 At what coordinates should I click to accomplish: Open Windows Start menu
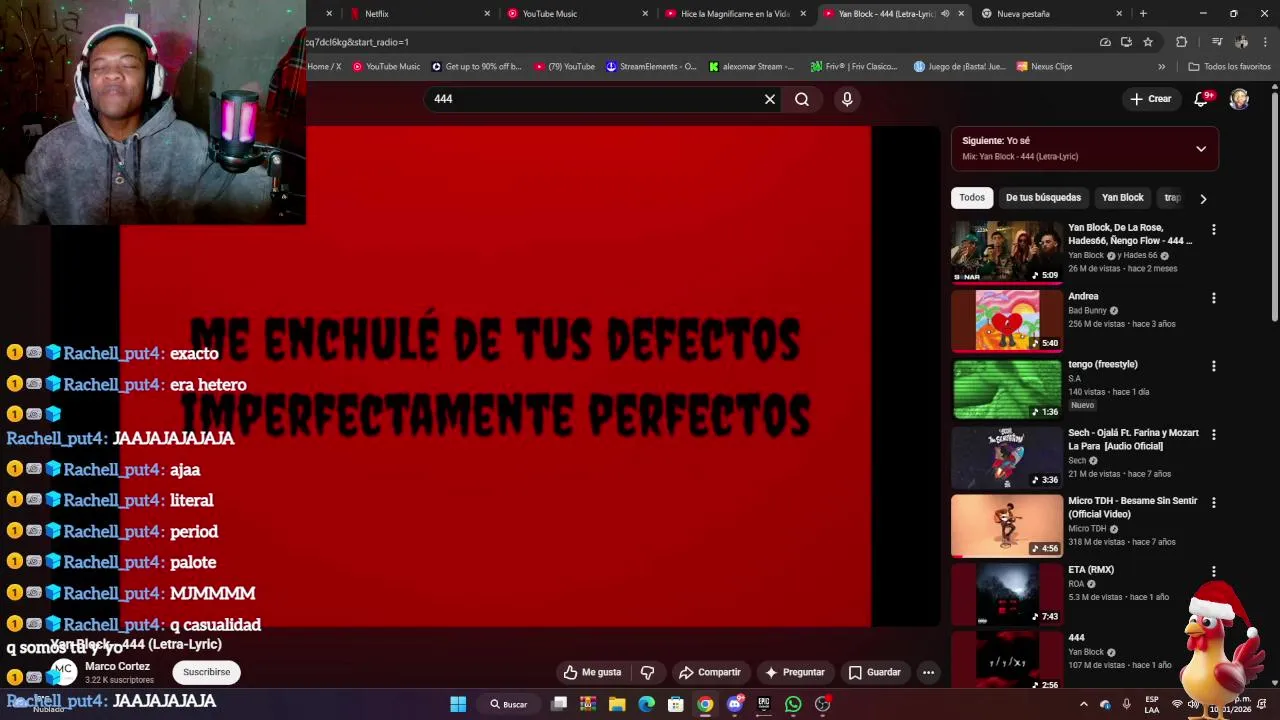[x=458, y=704]
